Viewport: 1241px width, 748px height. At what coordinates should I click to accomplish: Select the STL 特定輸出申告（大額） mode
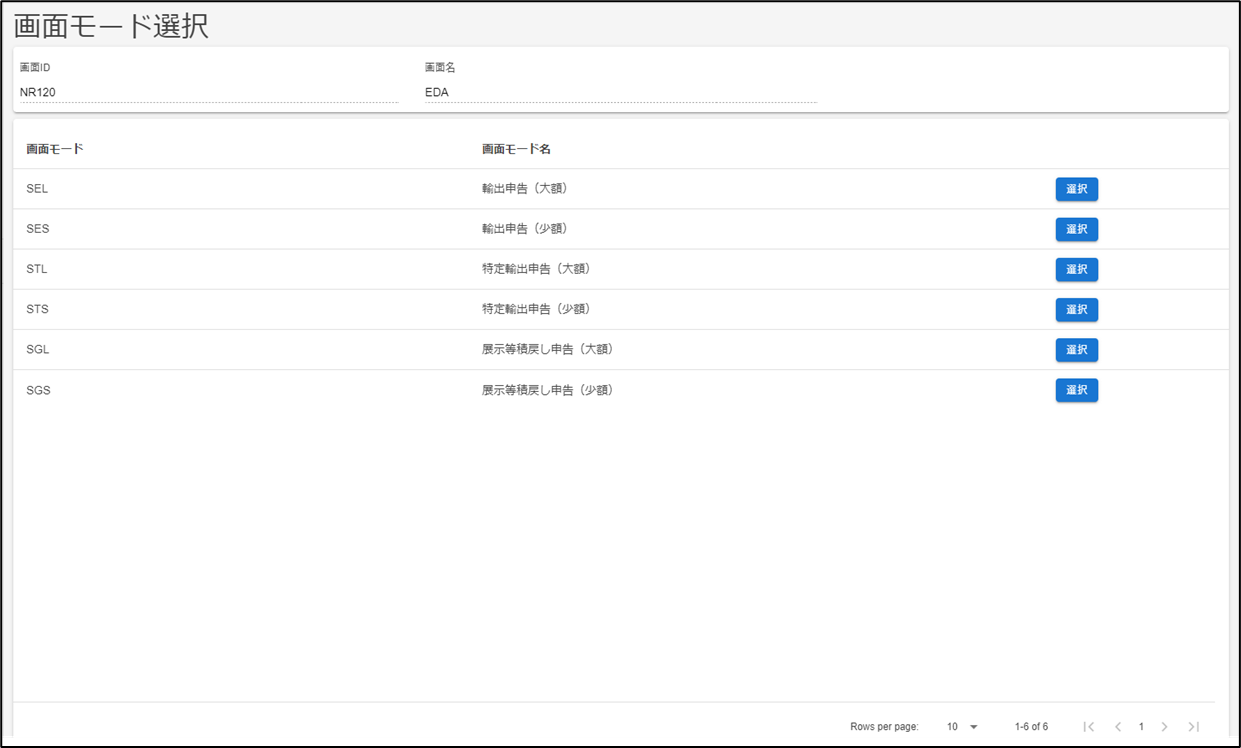click(x=1076, y=269)
